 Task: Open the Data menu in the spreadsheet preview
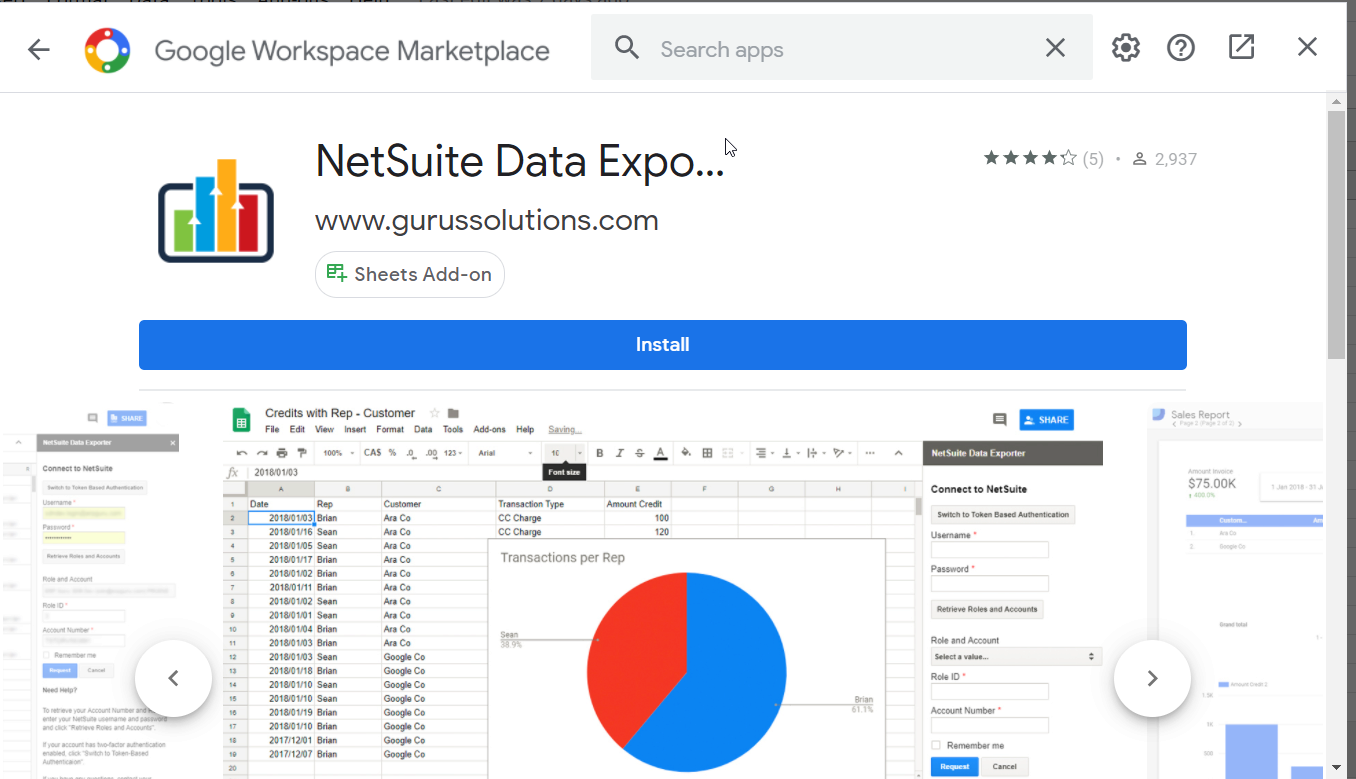pyautogui.click(x=423, y=428)
